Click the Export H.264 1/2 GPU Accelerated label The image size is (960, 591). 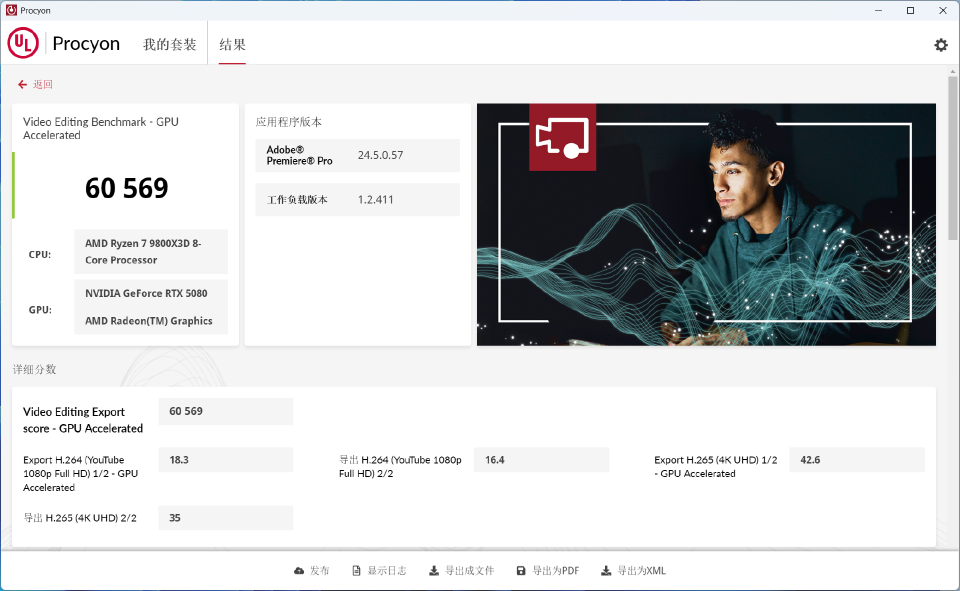(x=81, y=473)
